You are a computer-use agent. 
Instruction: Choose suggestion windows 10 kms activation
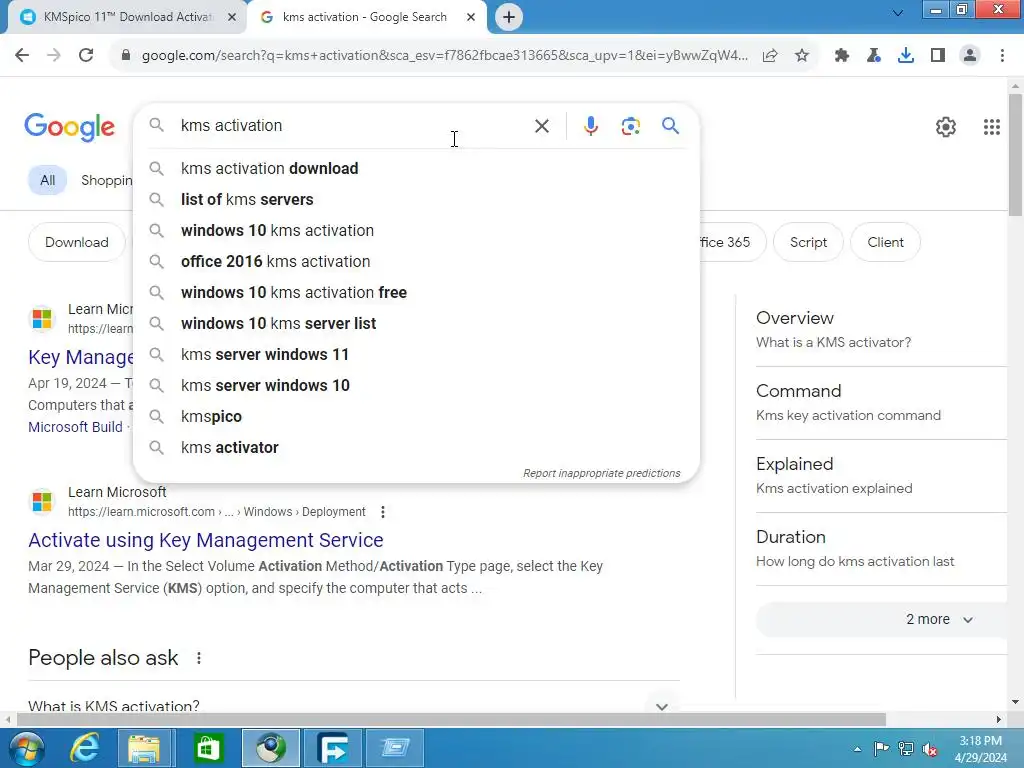(x=416, y=231)
